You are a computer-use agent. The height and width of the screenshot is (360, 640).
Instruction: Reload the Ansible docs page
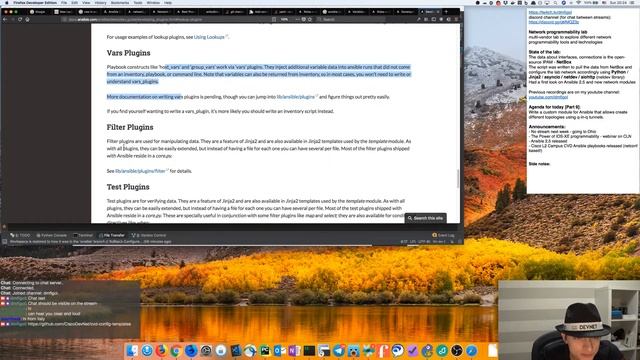point(20,19)
